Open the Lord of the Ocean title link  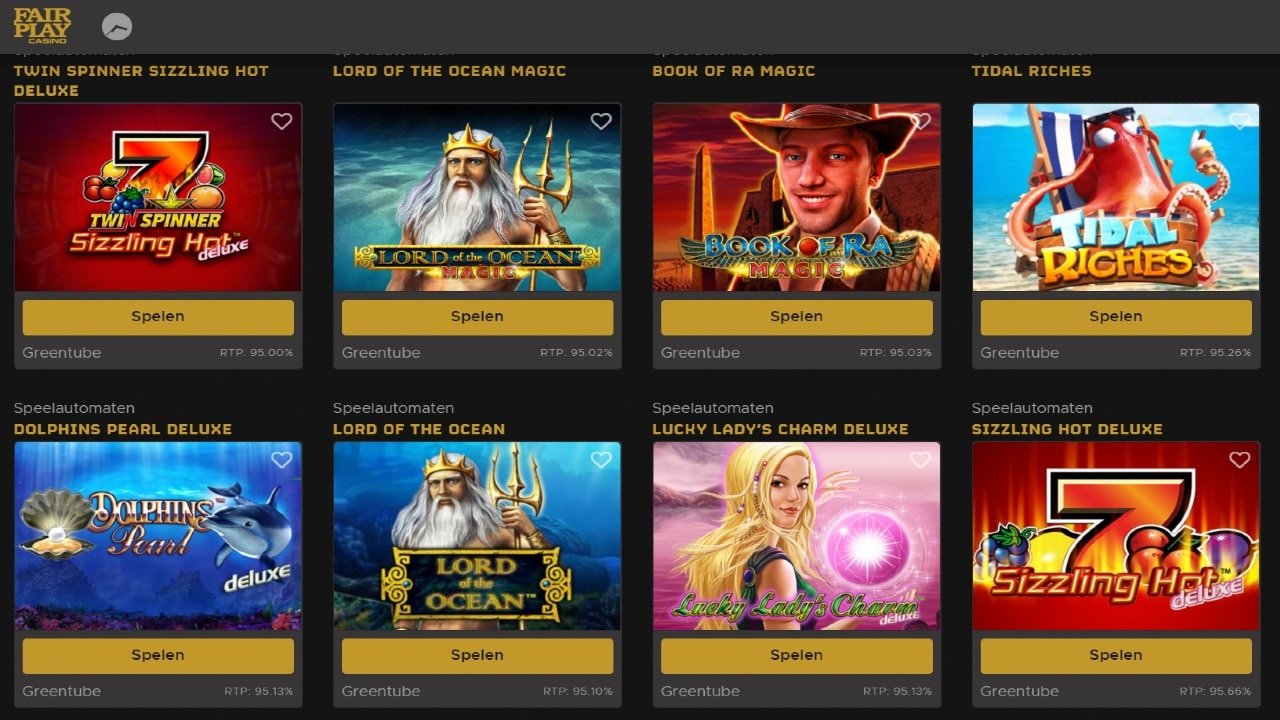click(x=419, y=429)
